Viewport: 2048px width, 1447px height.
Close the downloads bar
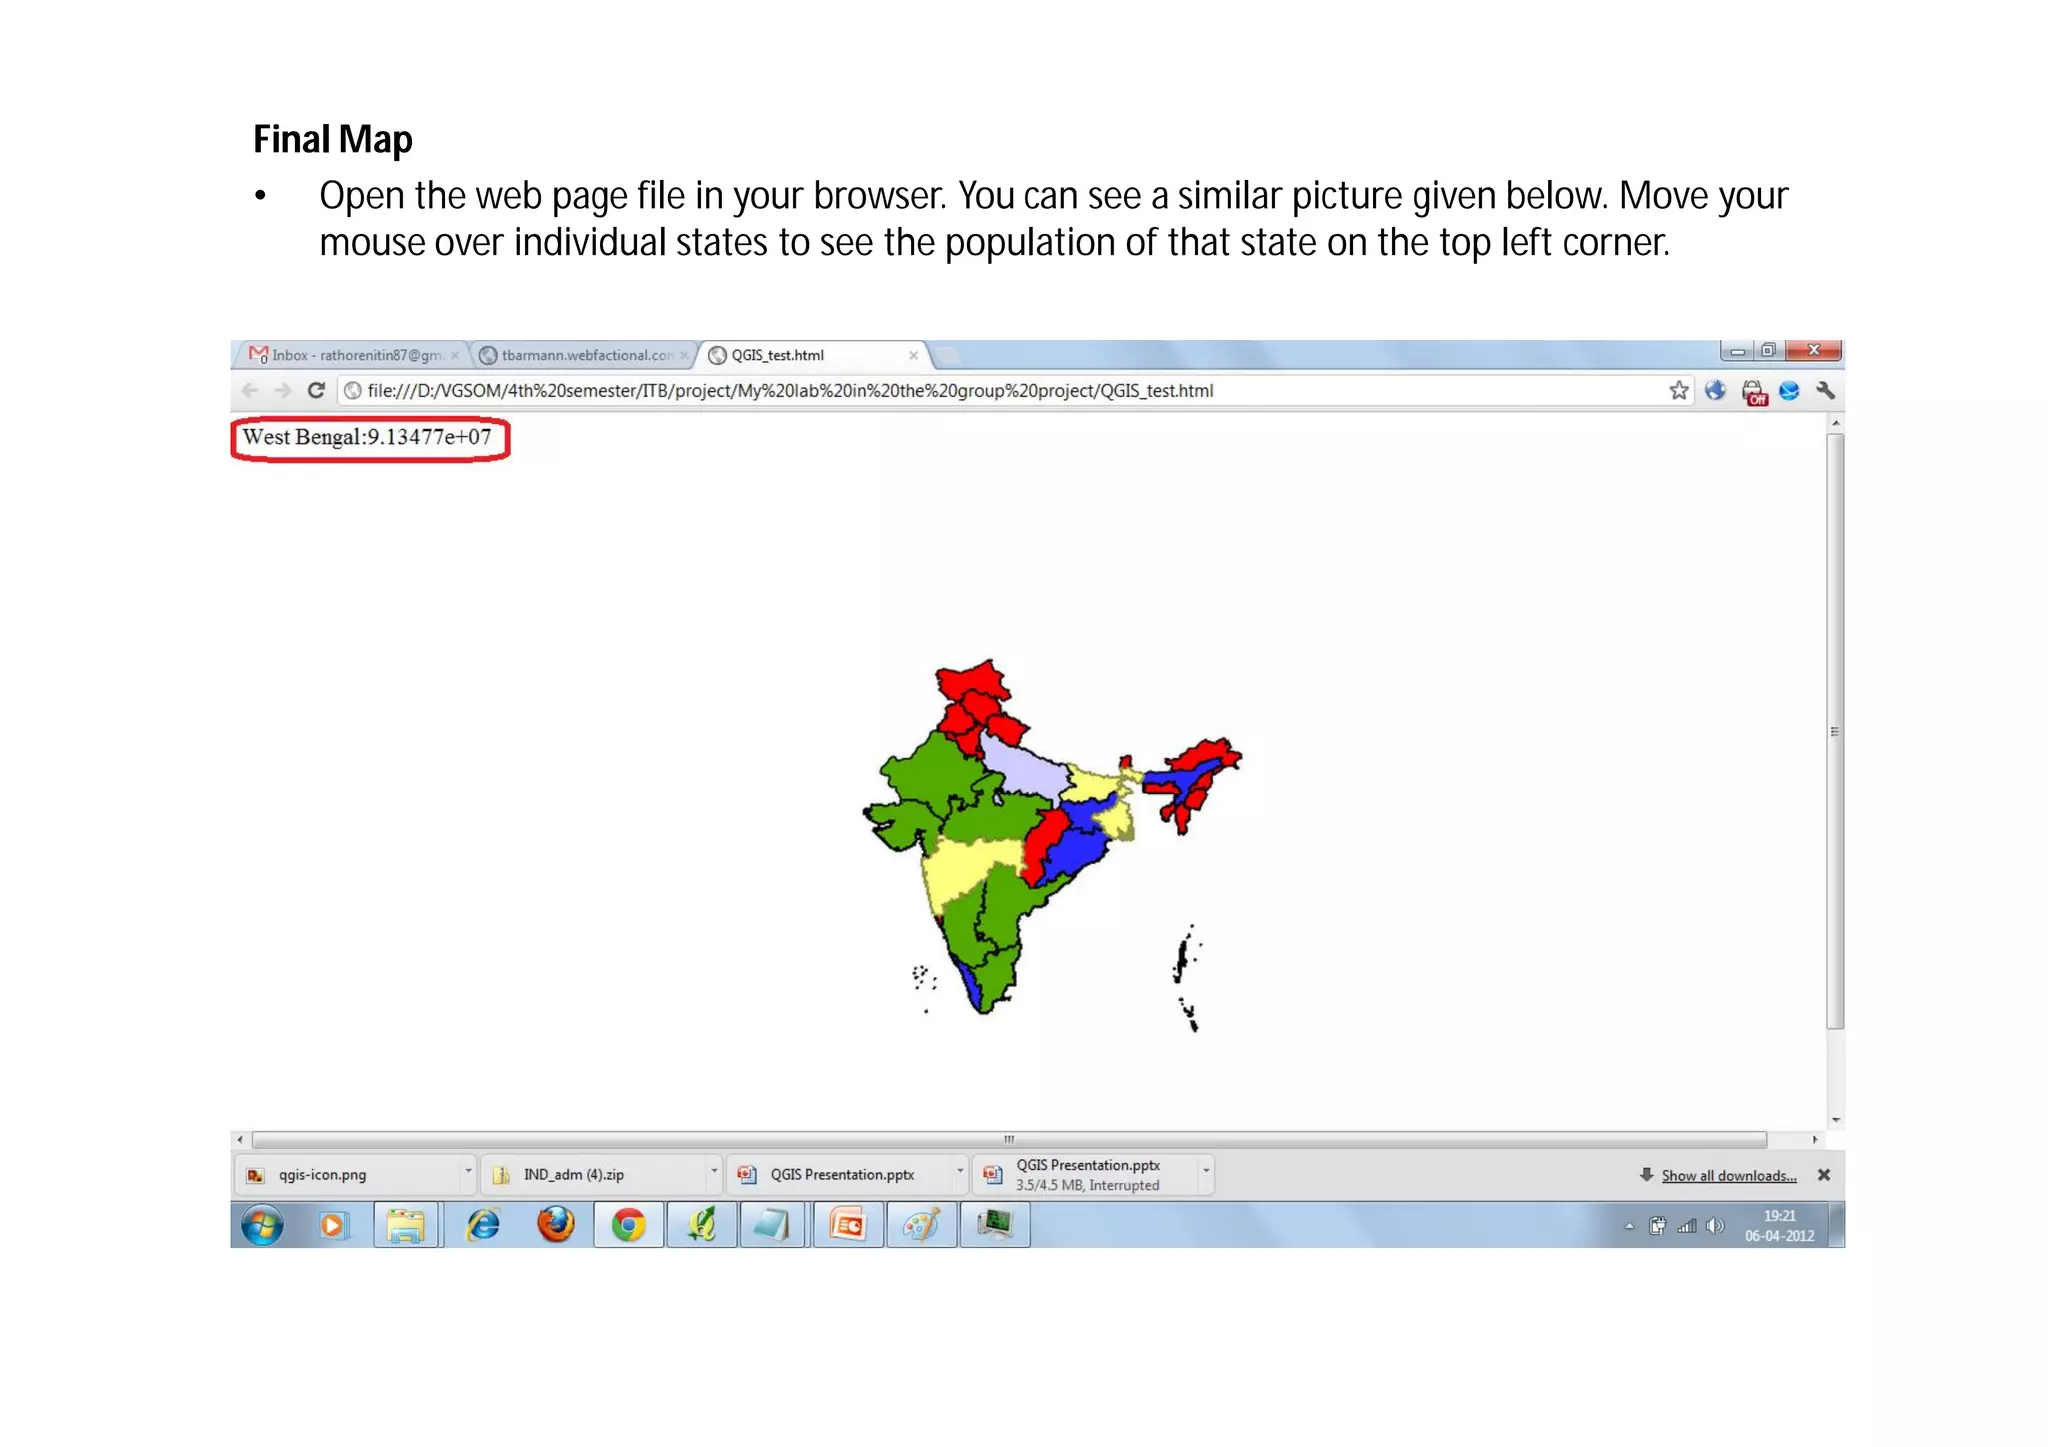1824,1175
